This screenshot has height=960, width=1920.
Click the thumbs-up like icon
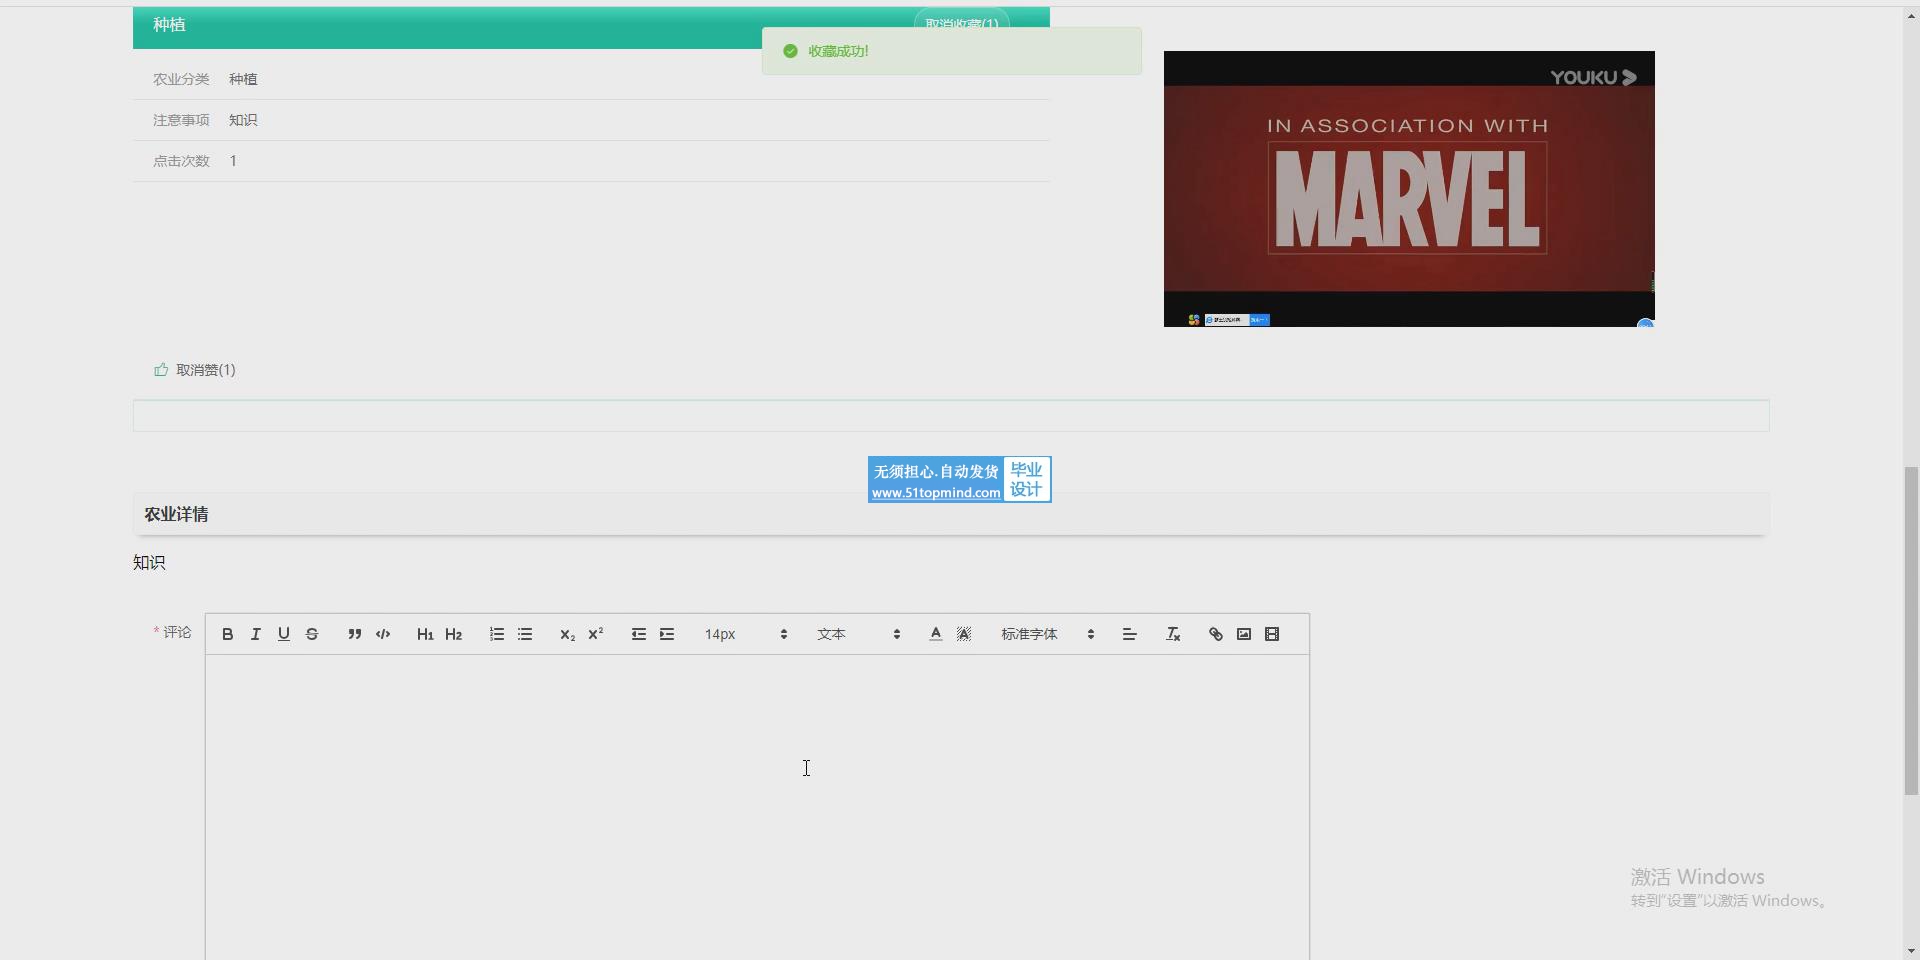pyautogui.click(x=161, y=370)
